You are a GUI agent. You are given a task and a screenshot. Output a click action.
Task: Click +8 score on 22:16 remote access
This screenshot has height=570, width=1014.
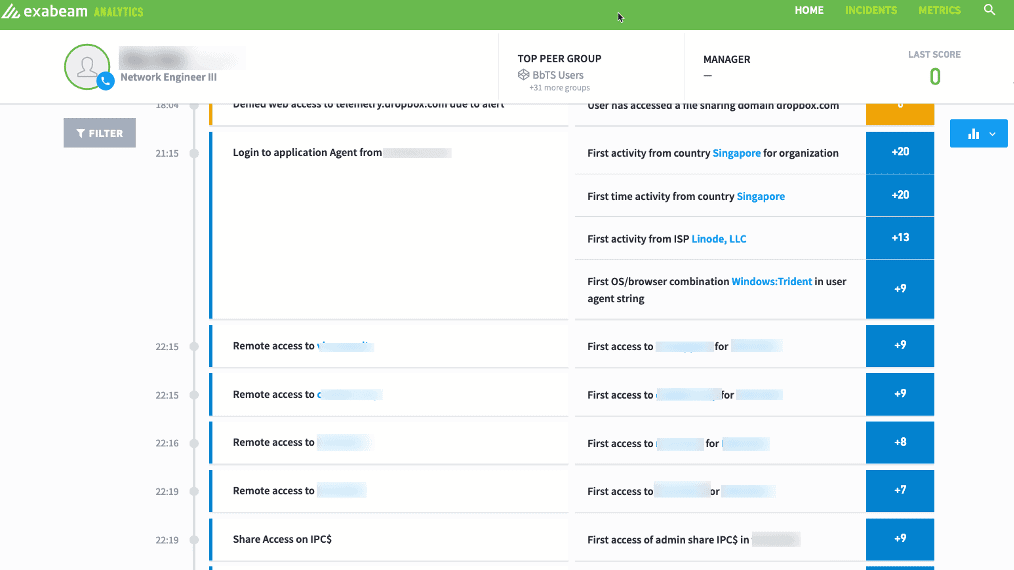click(x=900, y=442)
